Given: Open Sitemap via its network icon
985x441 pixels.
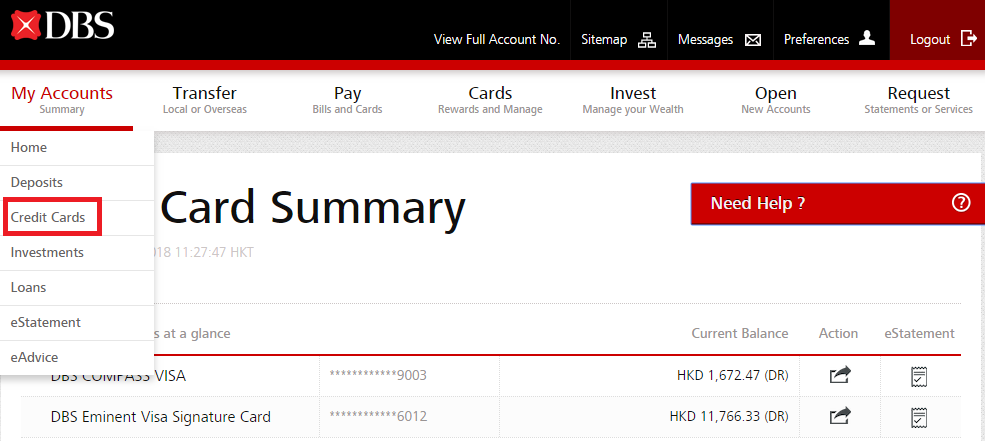Looking at the screenshot, I should point(647,40).
